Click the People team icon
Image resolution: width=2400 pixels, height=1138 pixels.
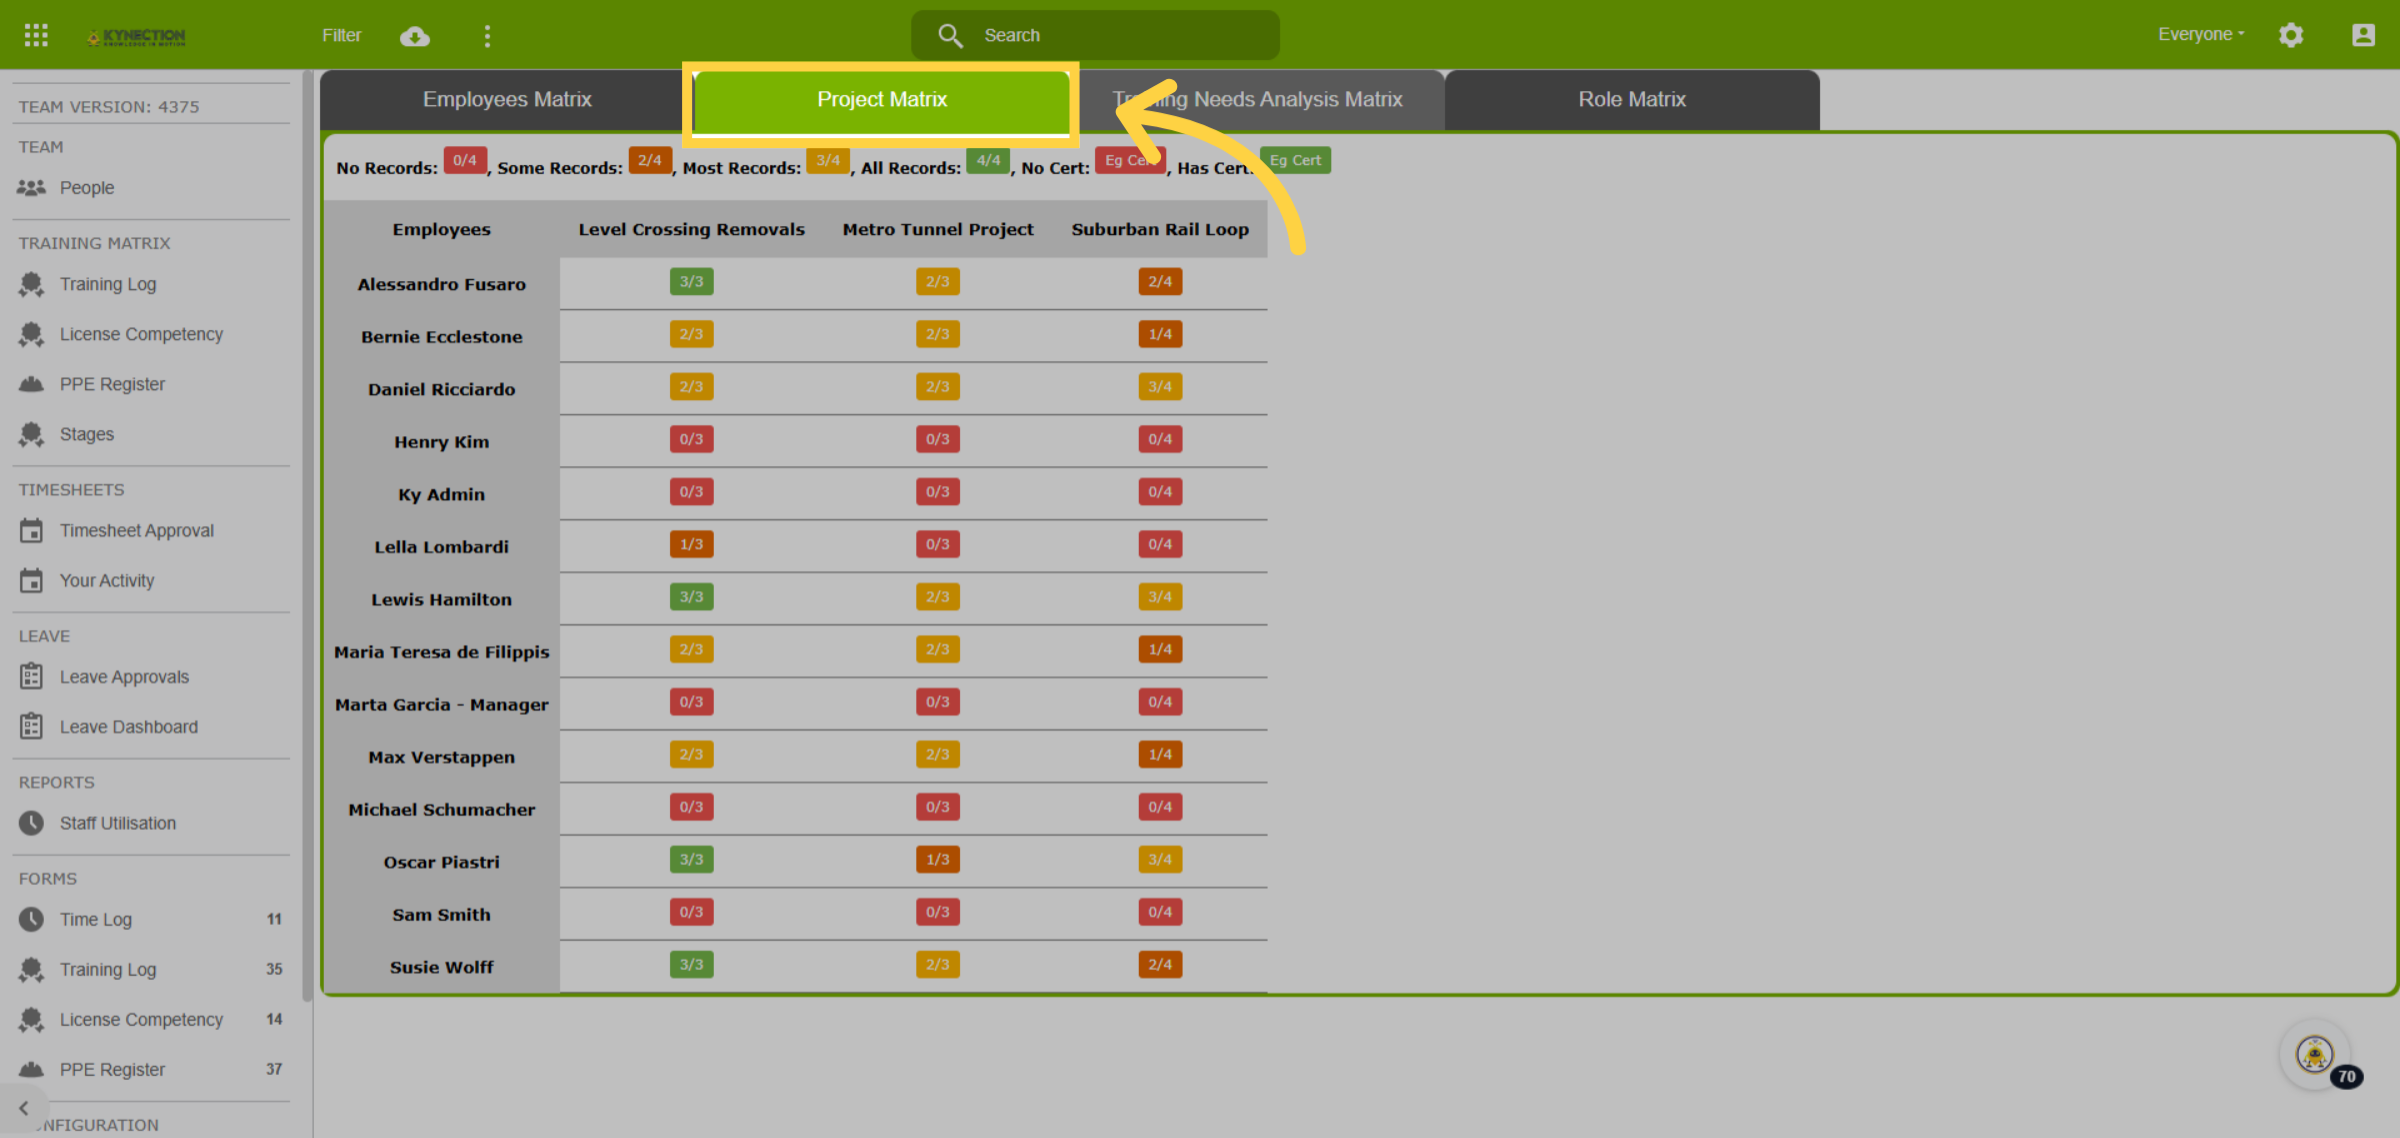click(32, 187)
